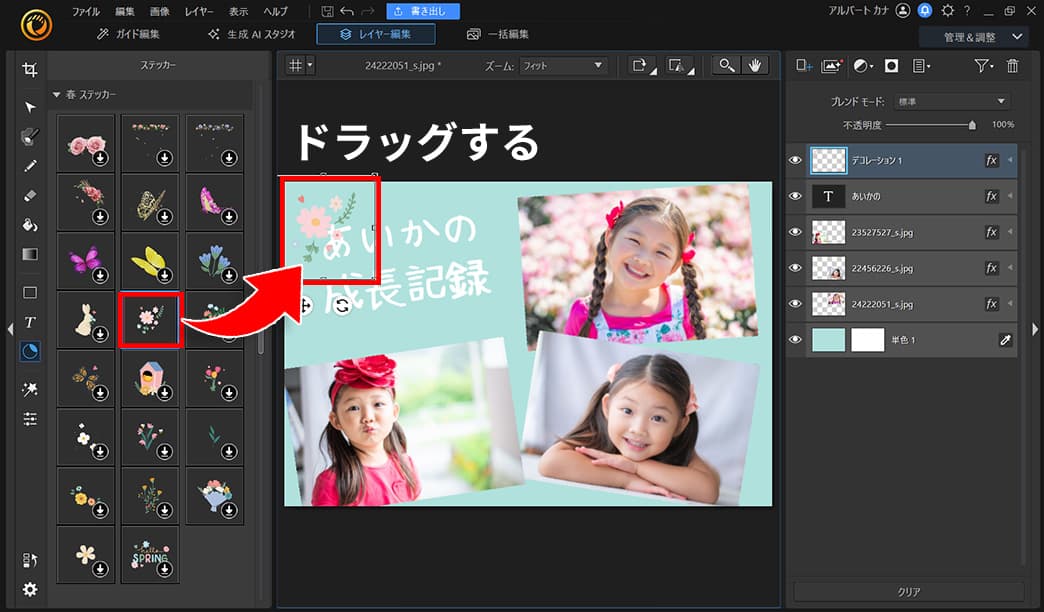Select the Crop tool

30,69
